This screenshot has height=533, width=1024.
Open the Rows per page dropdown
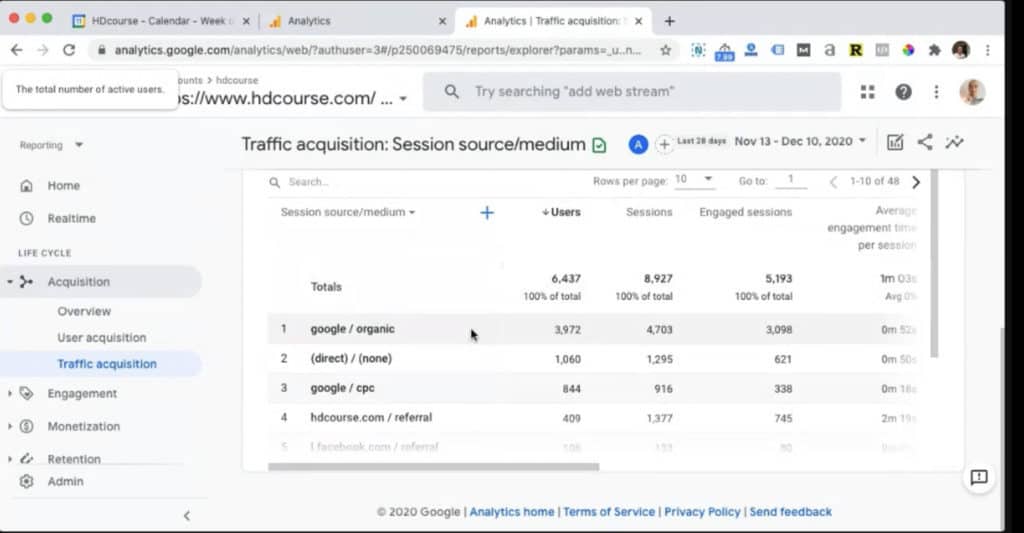694,180
